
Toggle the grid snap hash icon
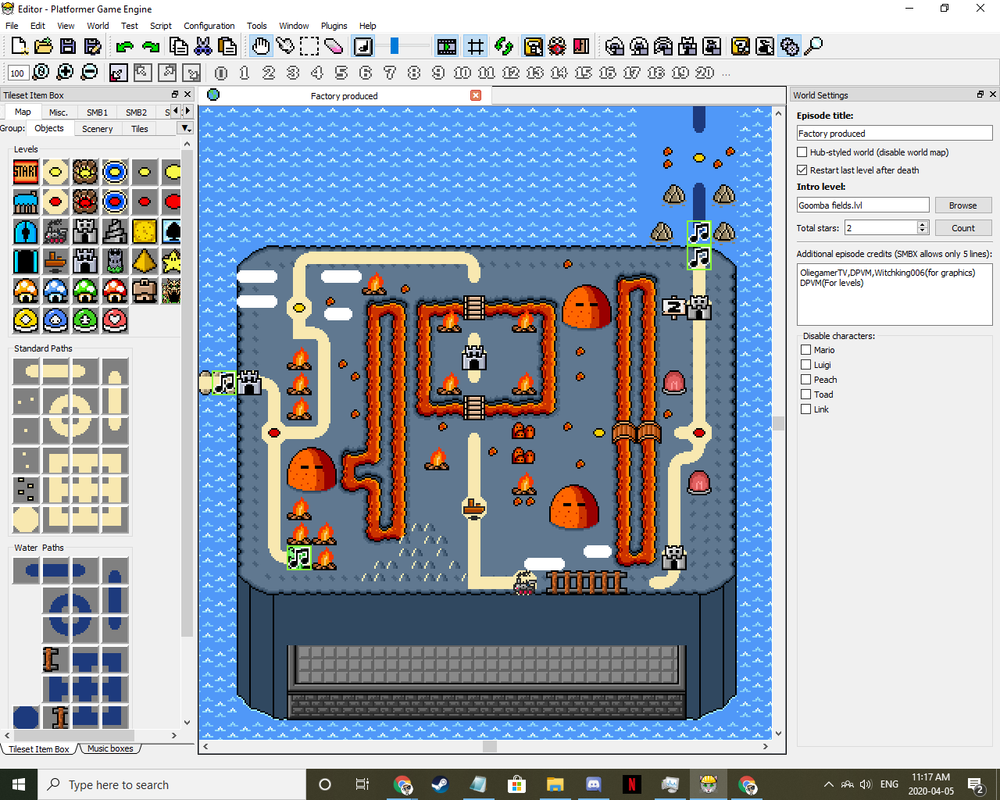point(476,46)
